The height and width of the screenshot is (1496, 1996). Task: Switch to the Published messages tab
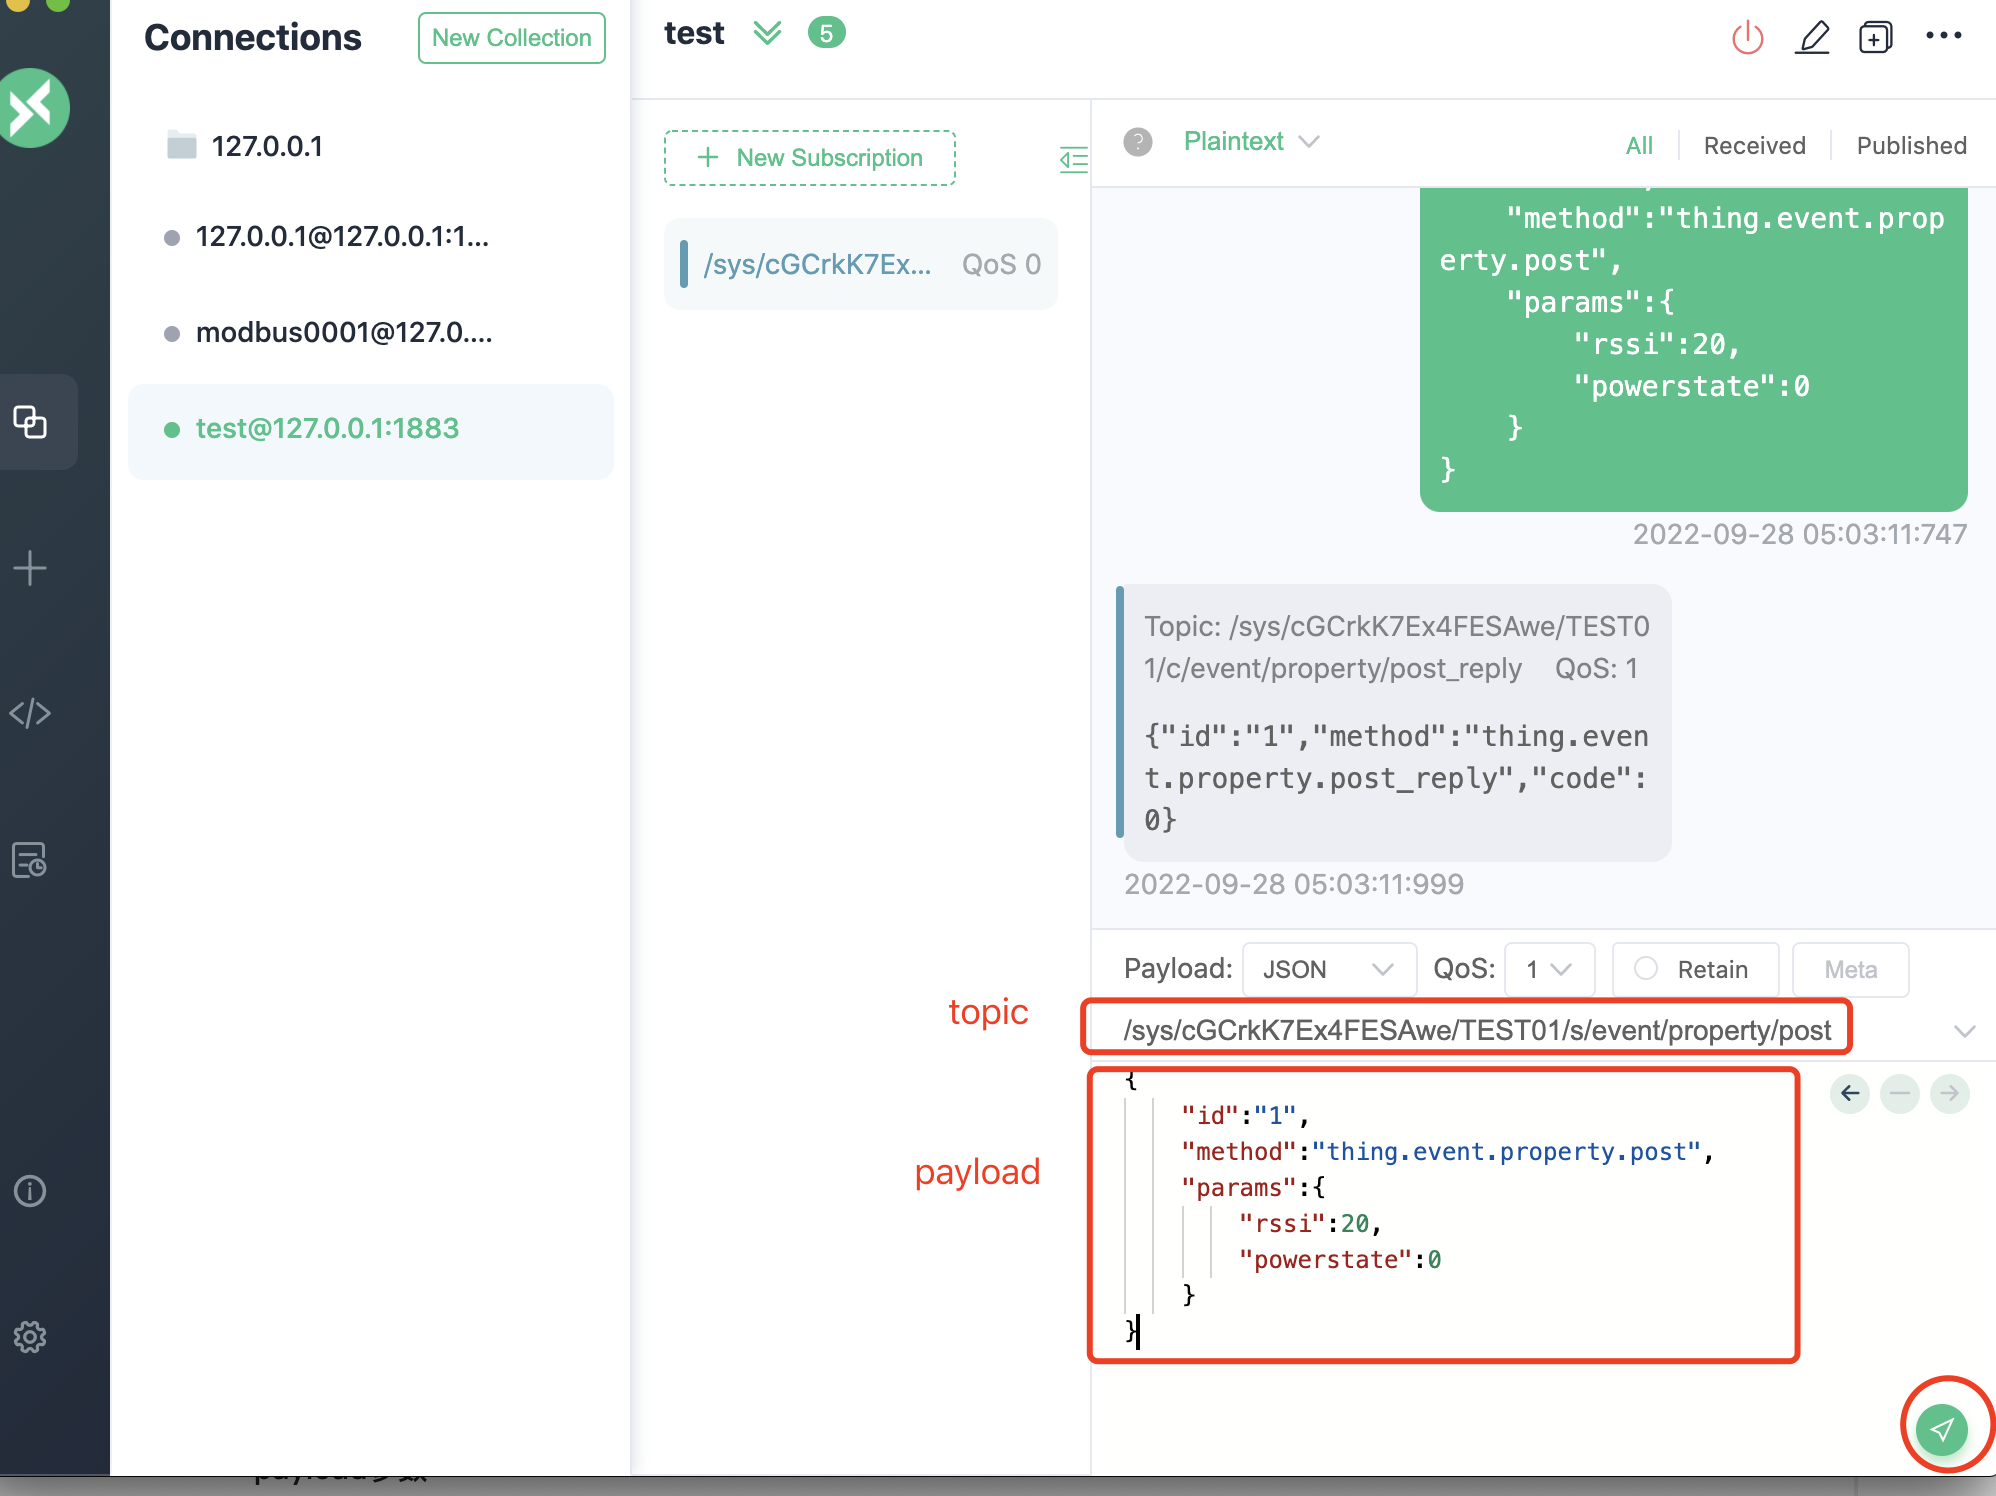1911,146
